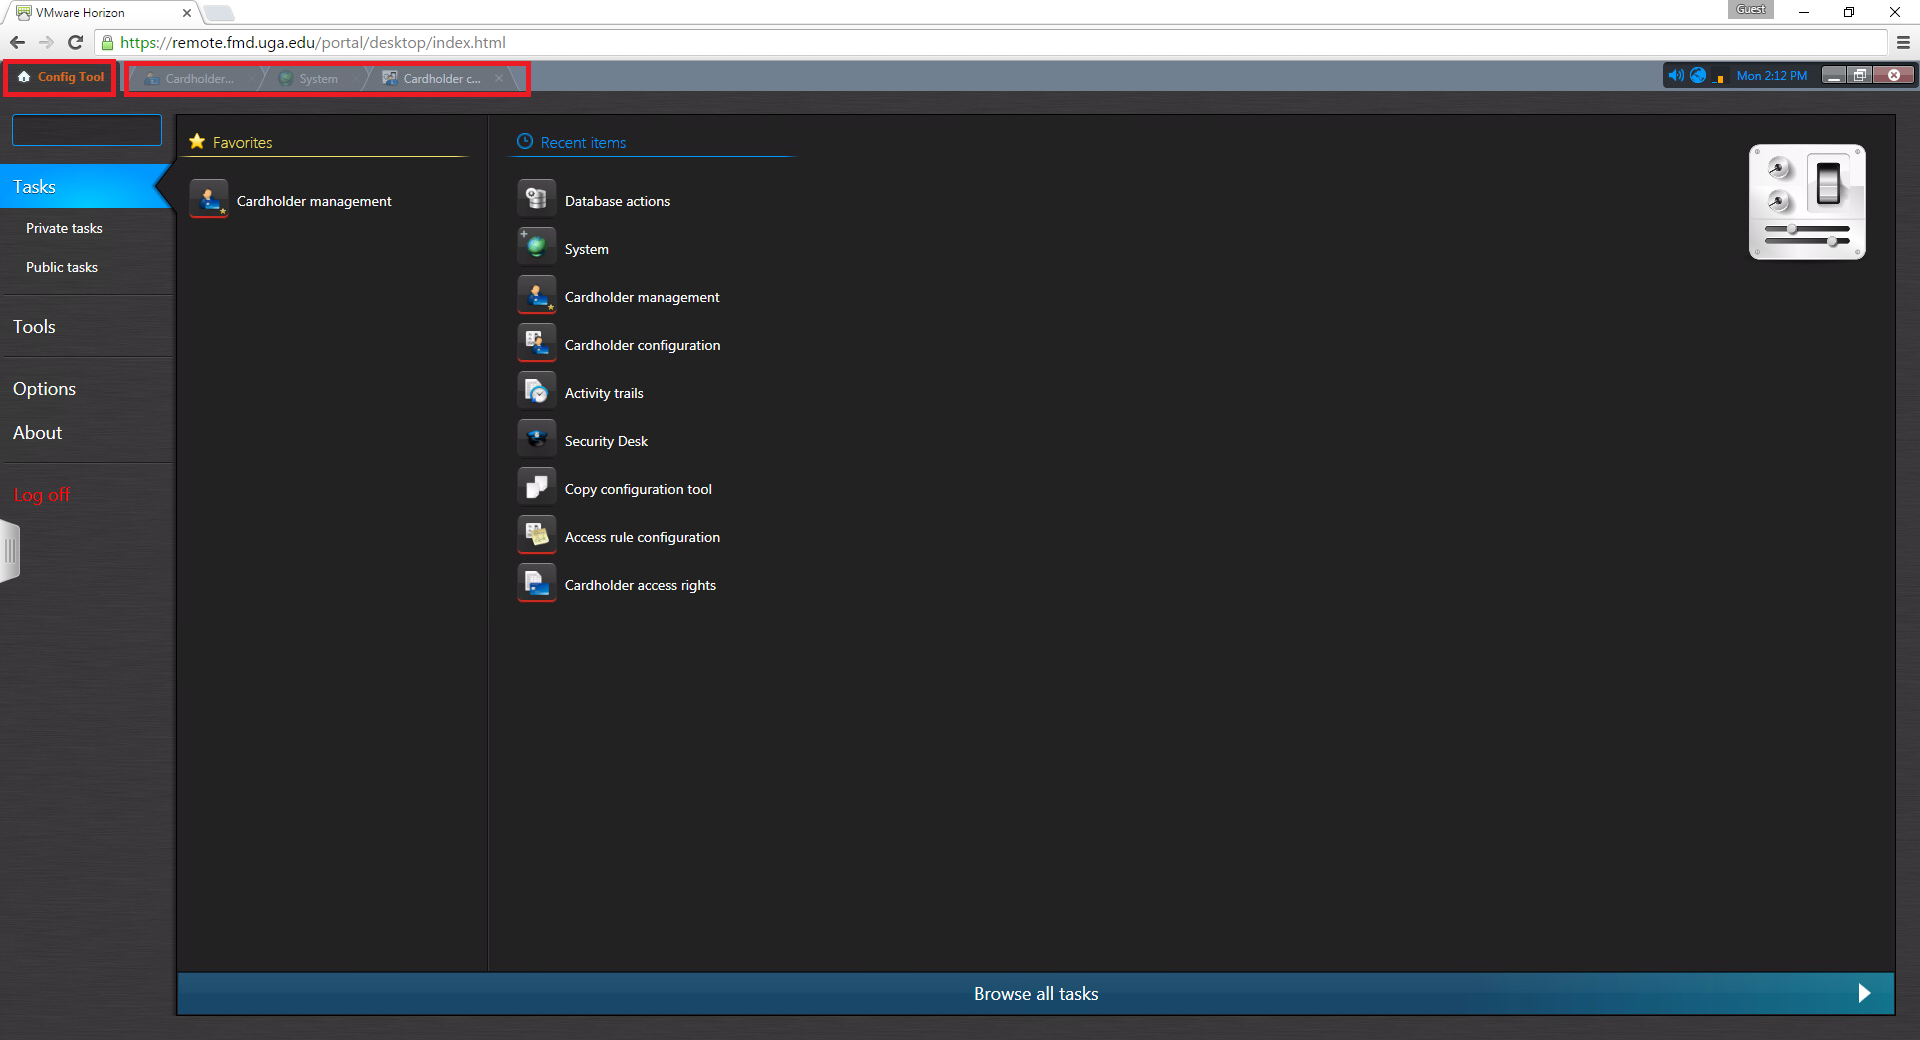Open Cardholder configuration in Recent items

tap(641, 345)
